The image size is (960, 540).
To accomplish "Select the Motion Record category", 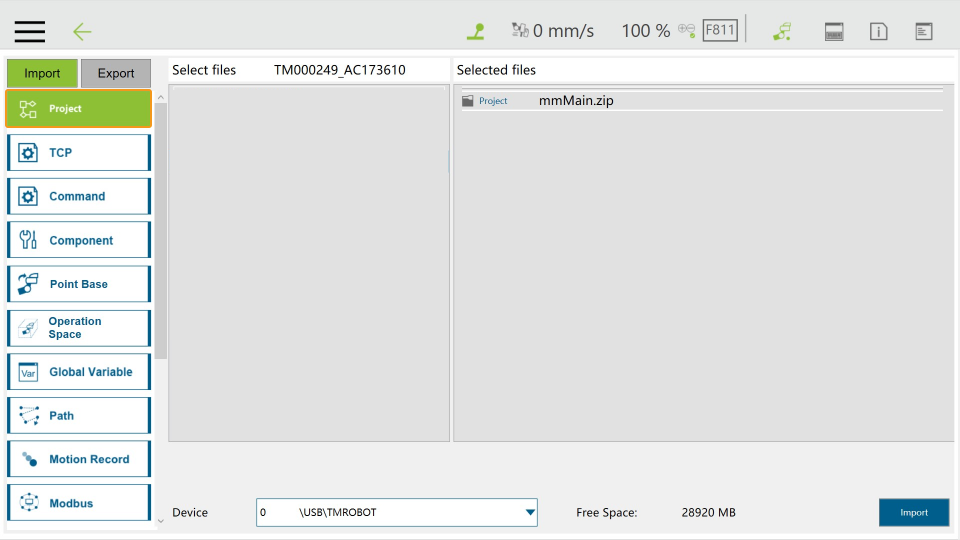I will [x=78, y=459].
